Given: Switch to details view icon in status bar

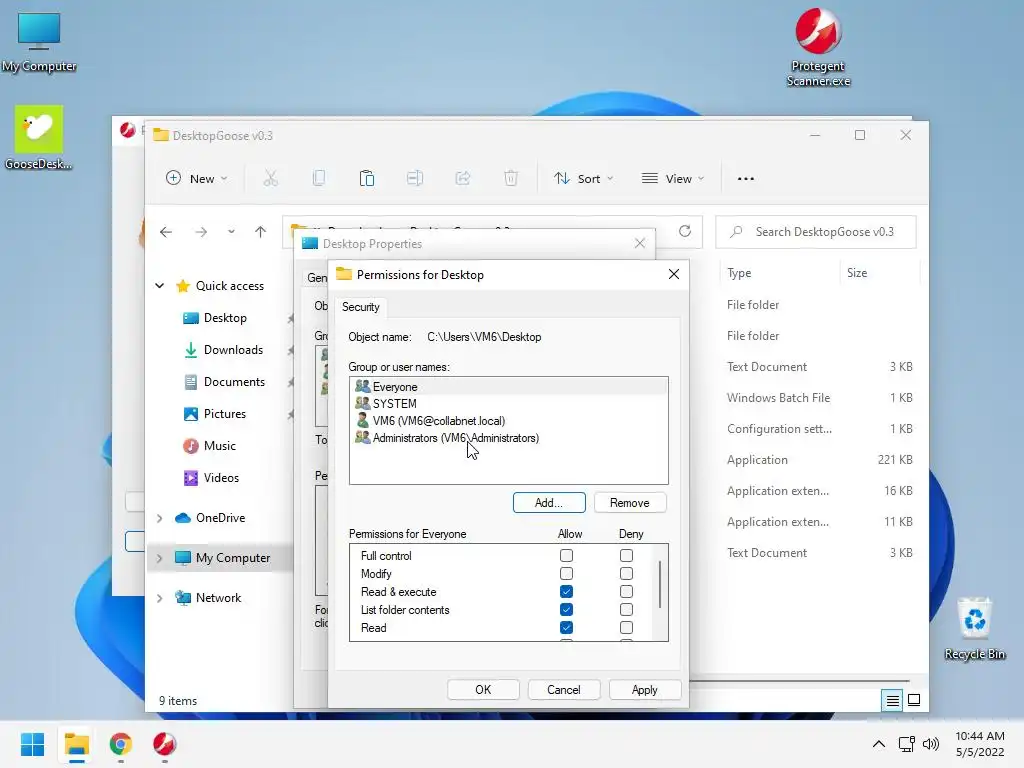Looking at the screenshot, I should (892, 701).
